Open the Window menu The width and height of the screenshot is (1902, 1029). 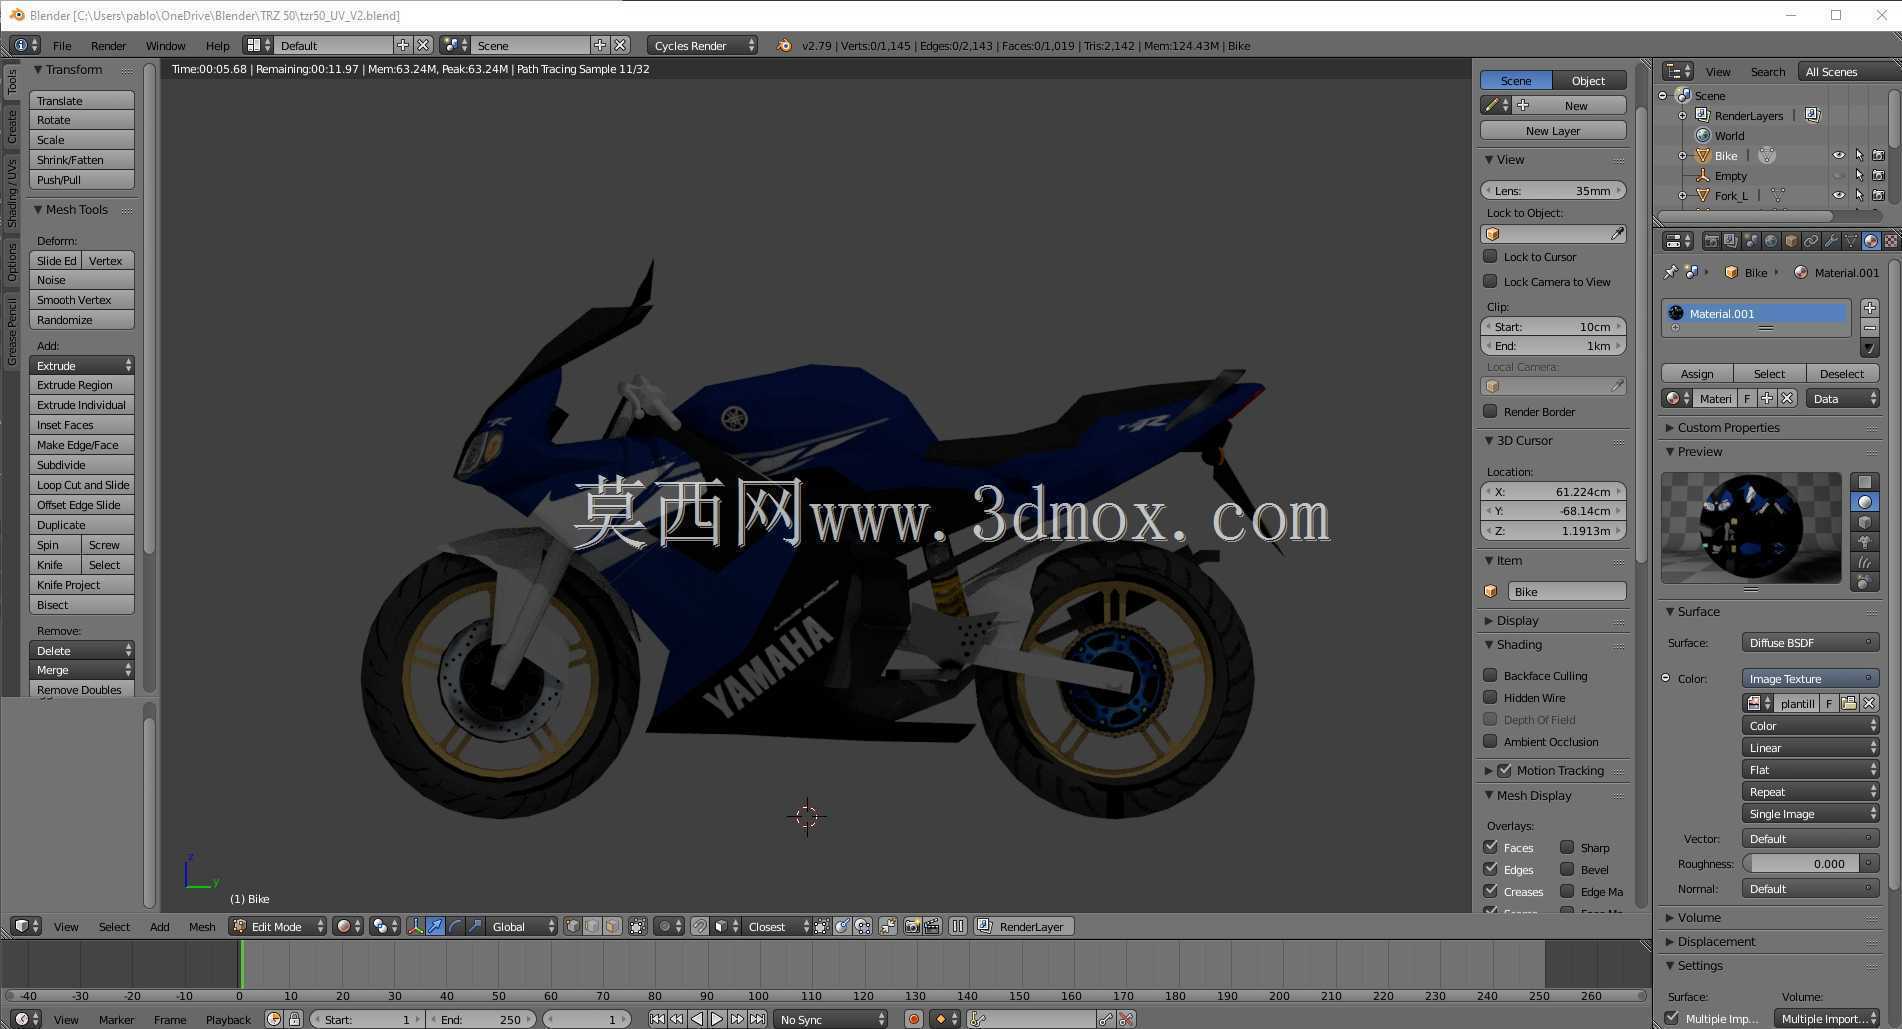pyautogui.click(x=165, y=45)
